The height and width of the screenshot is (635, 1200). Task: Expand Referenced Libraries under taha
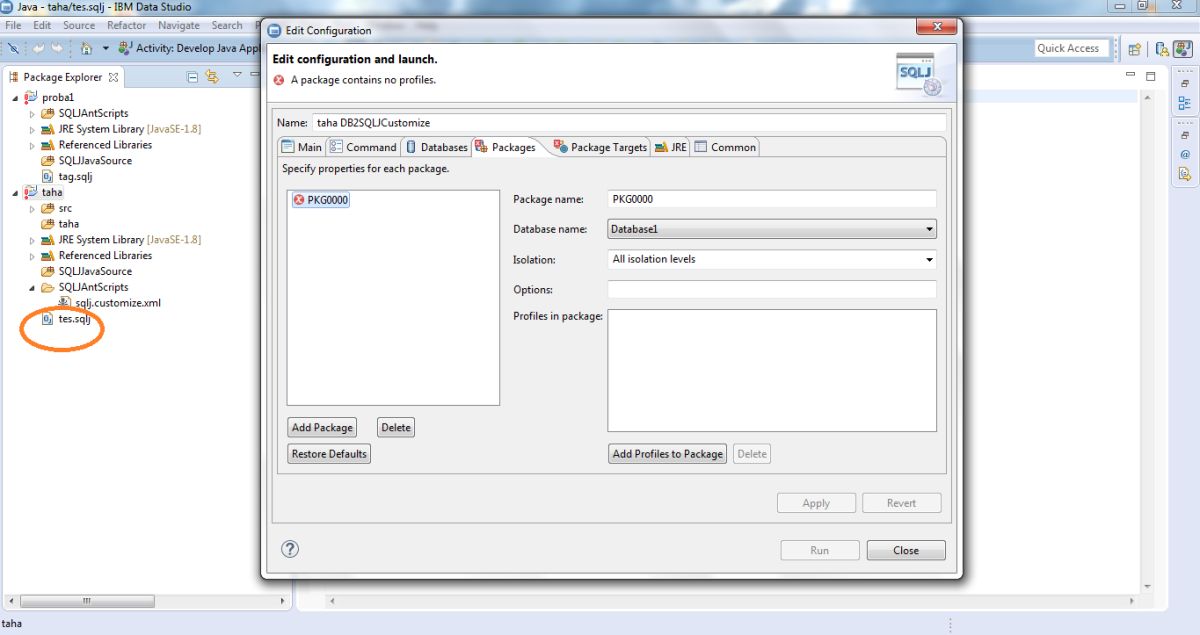[32, 255]
